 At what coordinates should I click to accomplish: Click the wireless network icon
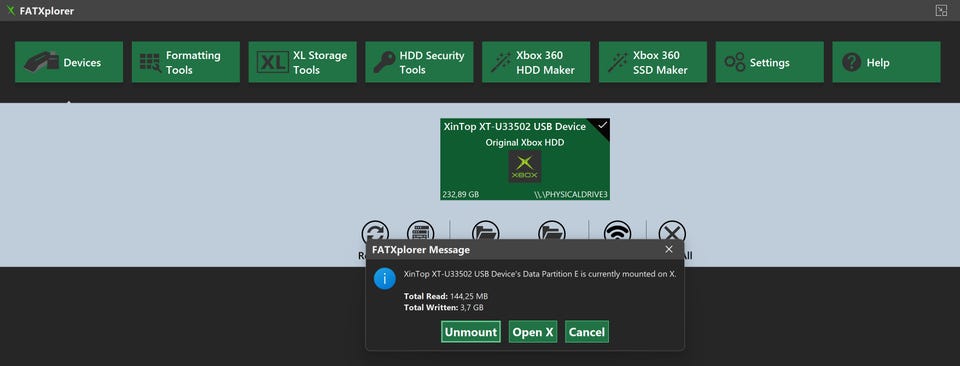click(617, 231)
